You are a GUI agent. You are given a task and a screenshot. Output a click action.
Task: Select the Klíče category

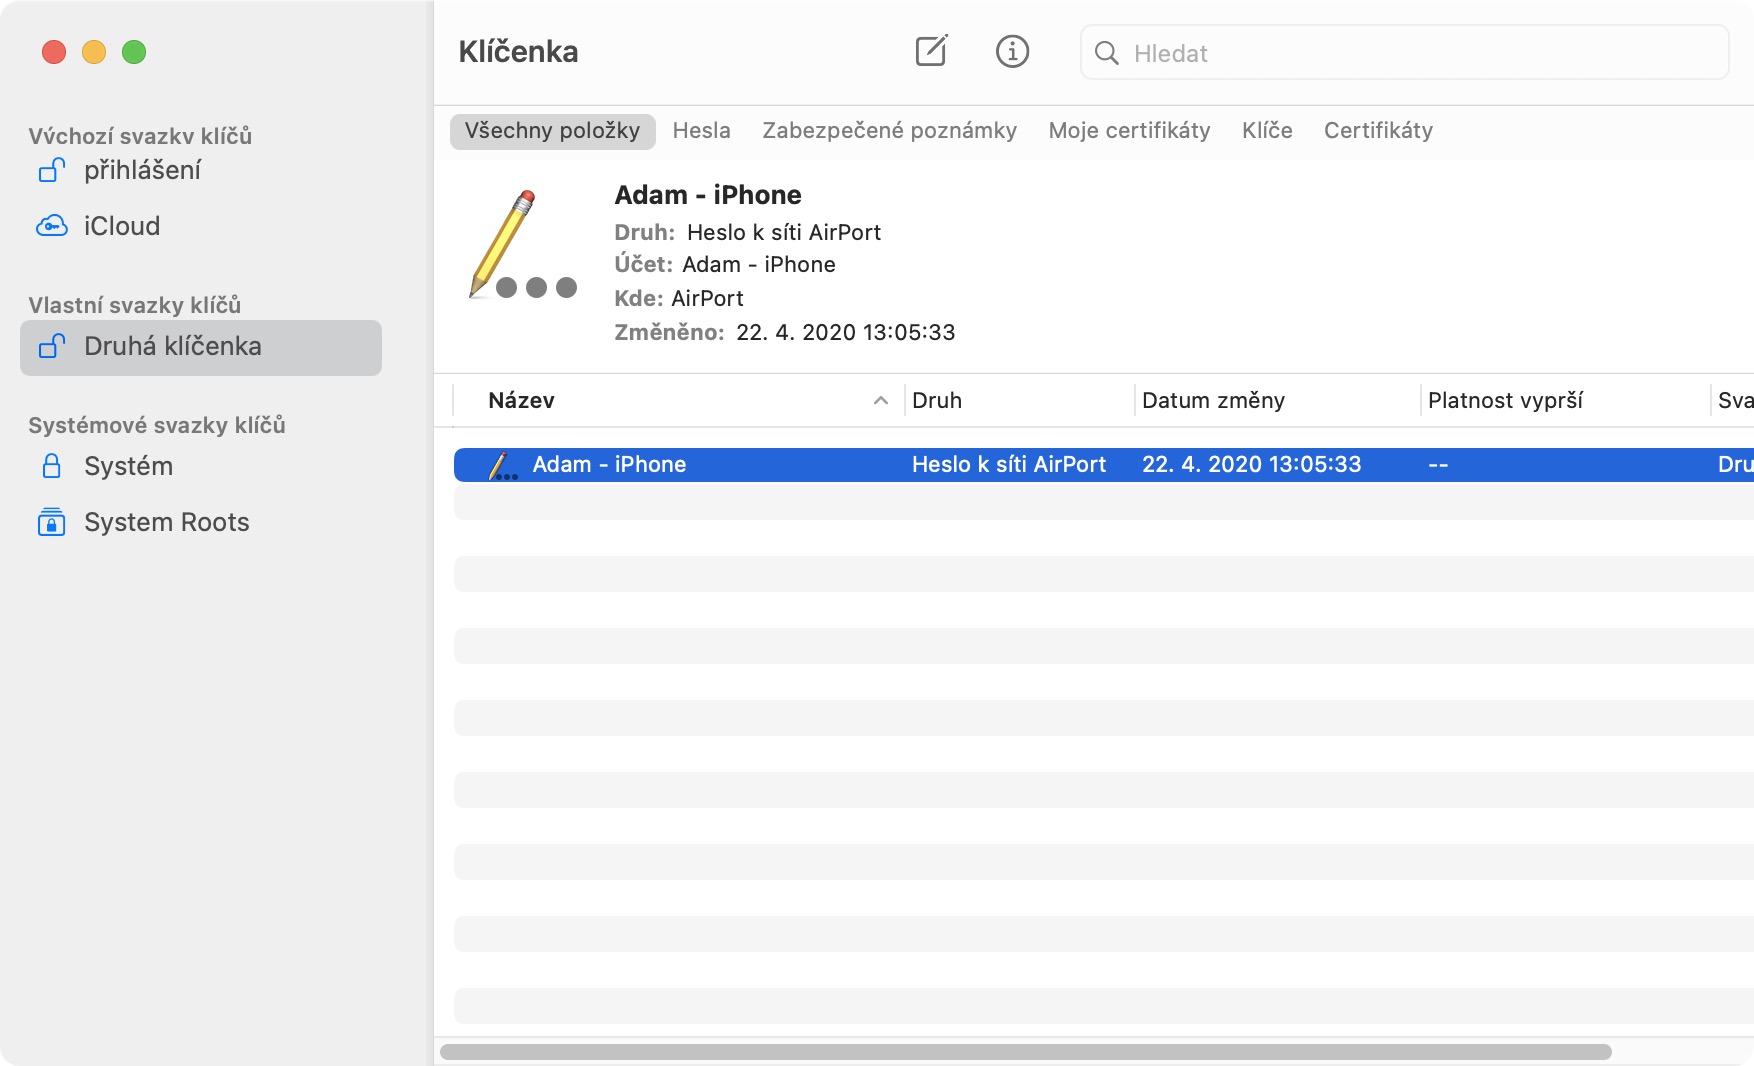click(1267, 131)
